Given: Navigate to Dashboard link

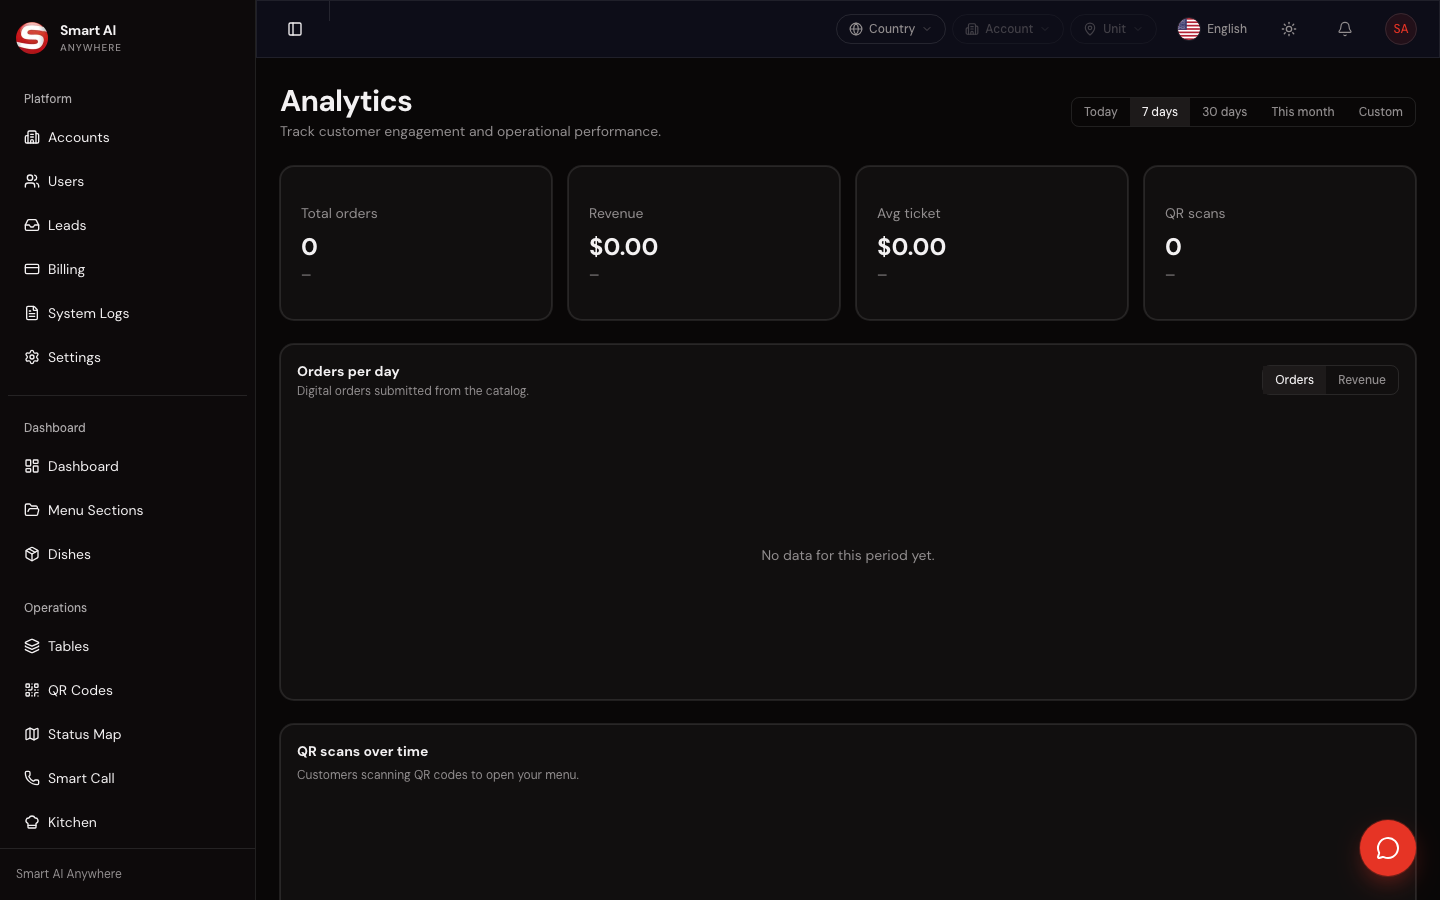Looking at the screenshot, I should (x=127, y=466).
